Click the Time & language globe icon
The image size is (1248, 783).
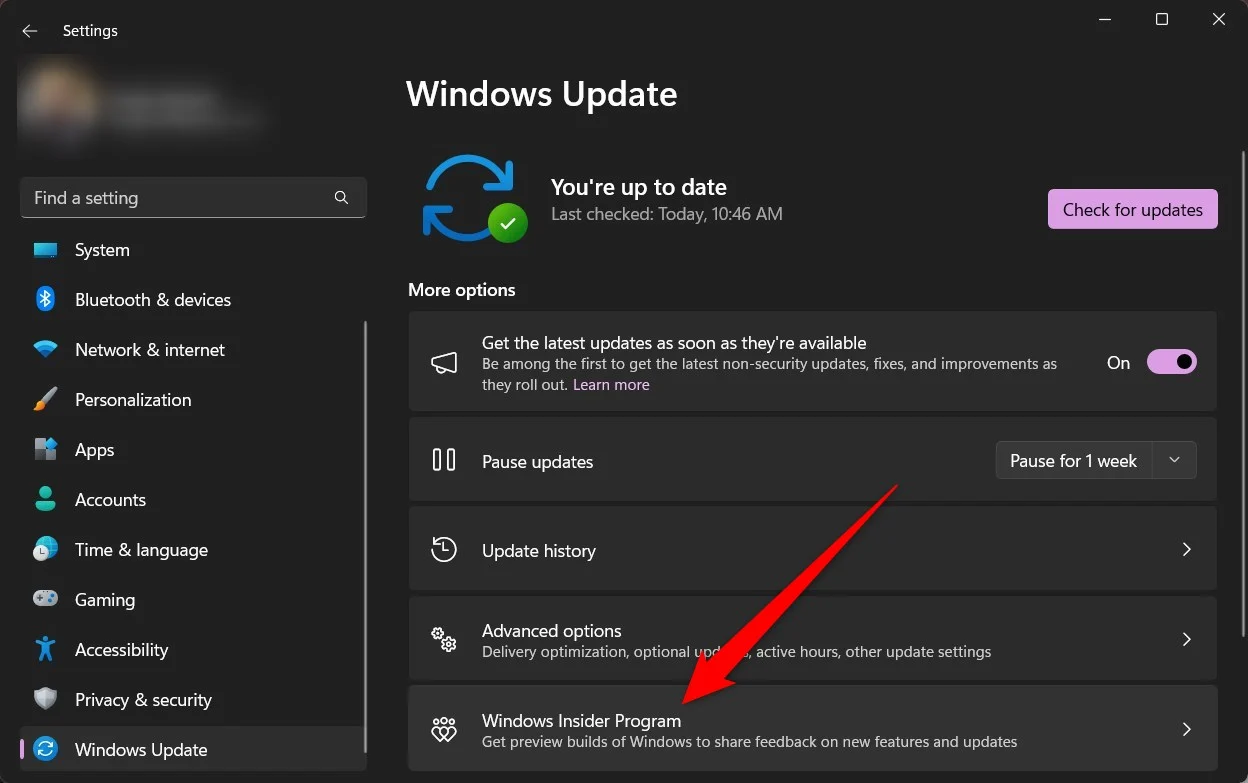pos(45,549)
